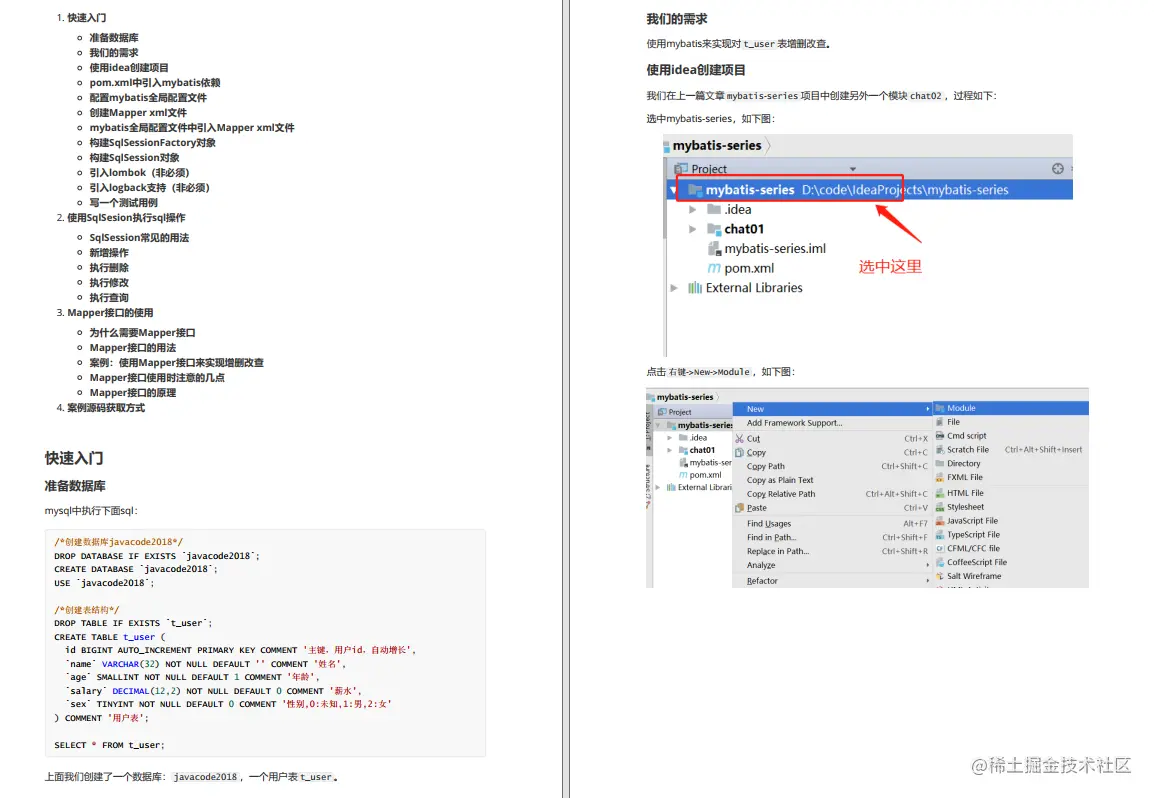Image resolution: width=1154 pixels, height=798 pixels.
Task: Expand External Libraries in the large tree
Action: point(674,288)
